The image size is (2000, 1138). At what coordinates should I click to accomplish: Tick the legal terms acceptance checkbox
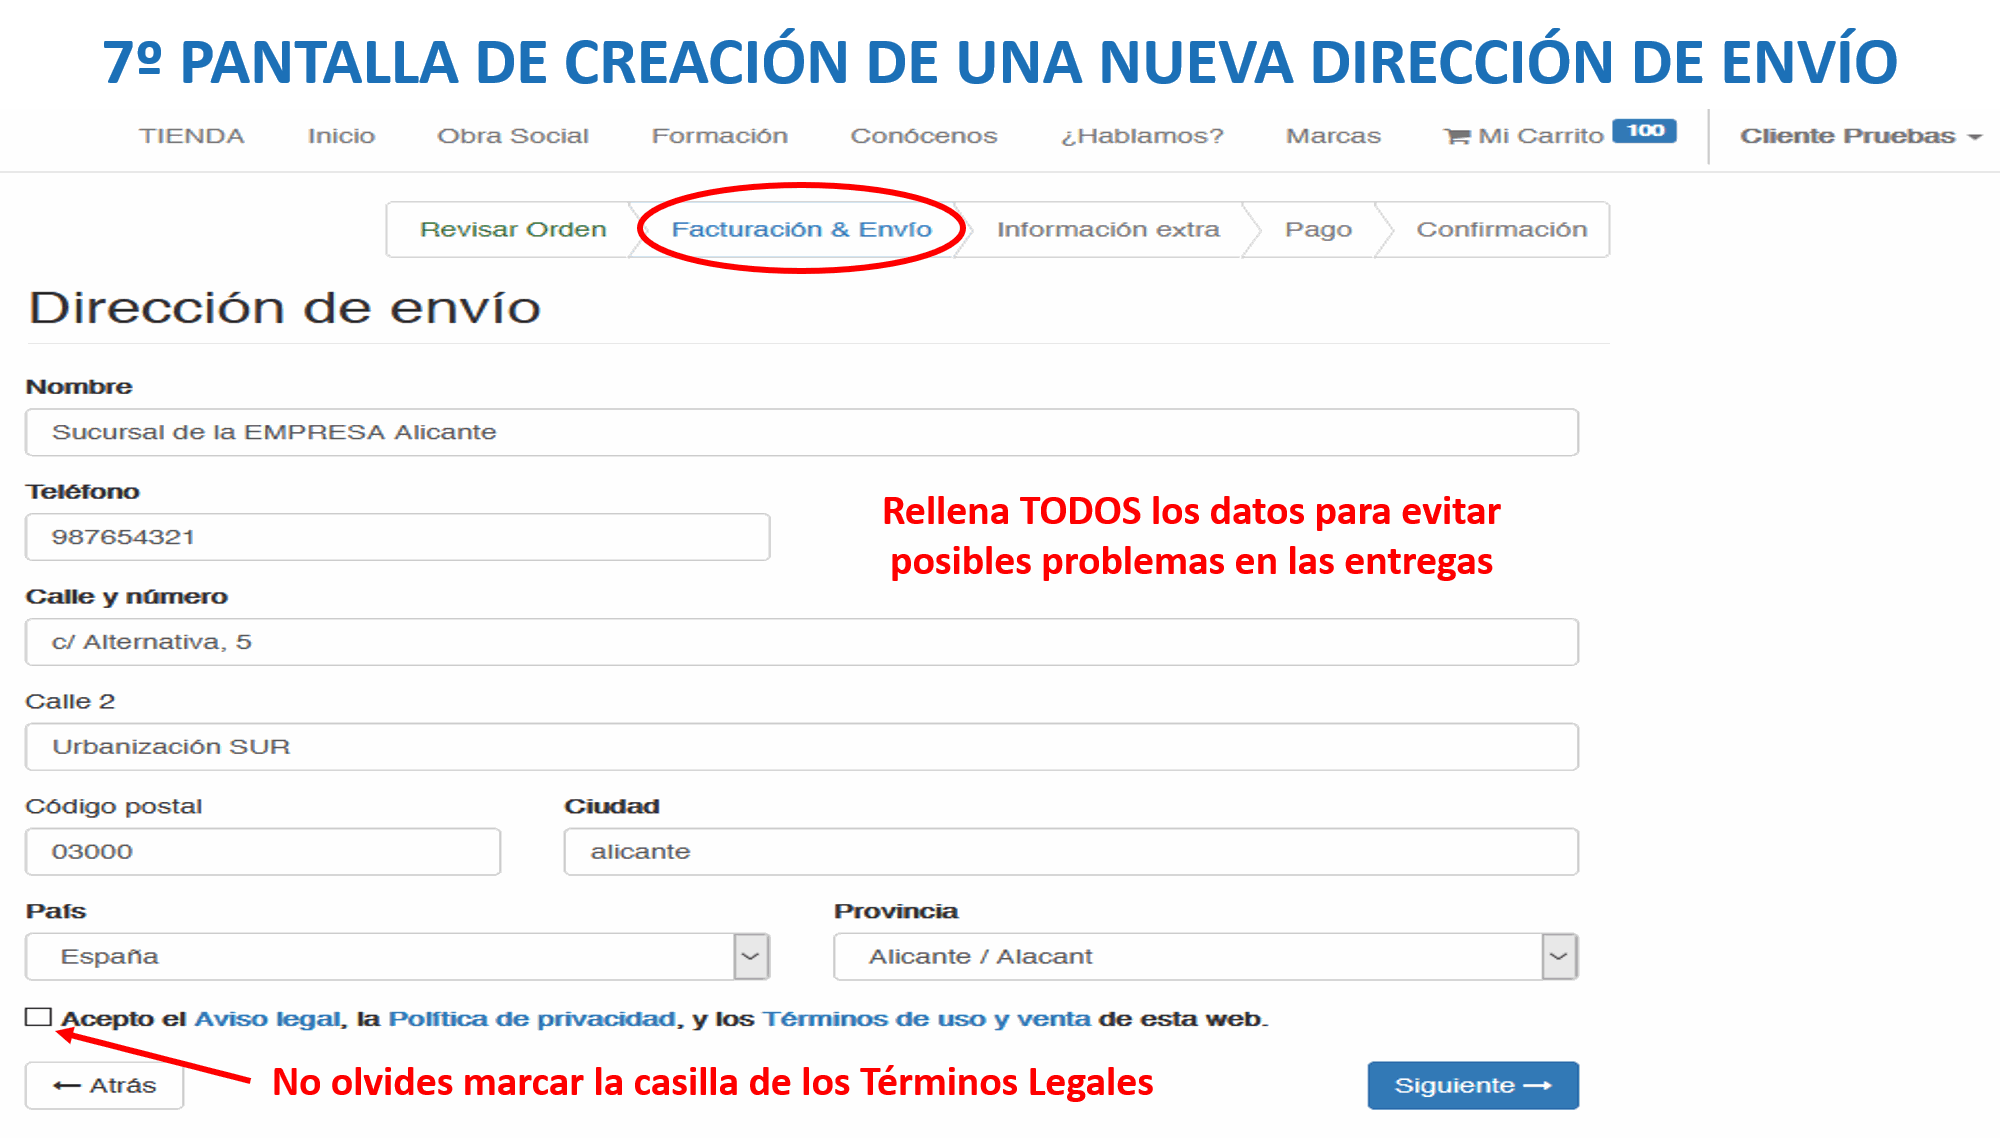tap(39, 1017)
